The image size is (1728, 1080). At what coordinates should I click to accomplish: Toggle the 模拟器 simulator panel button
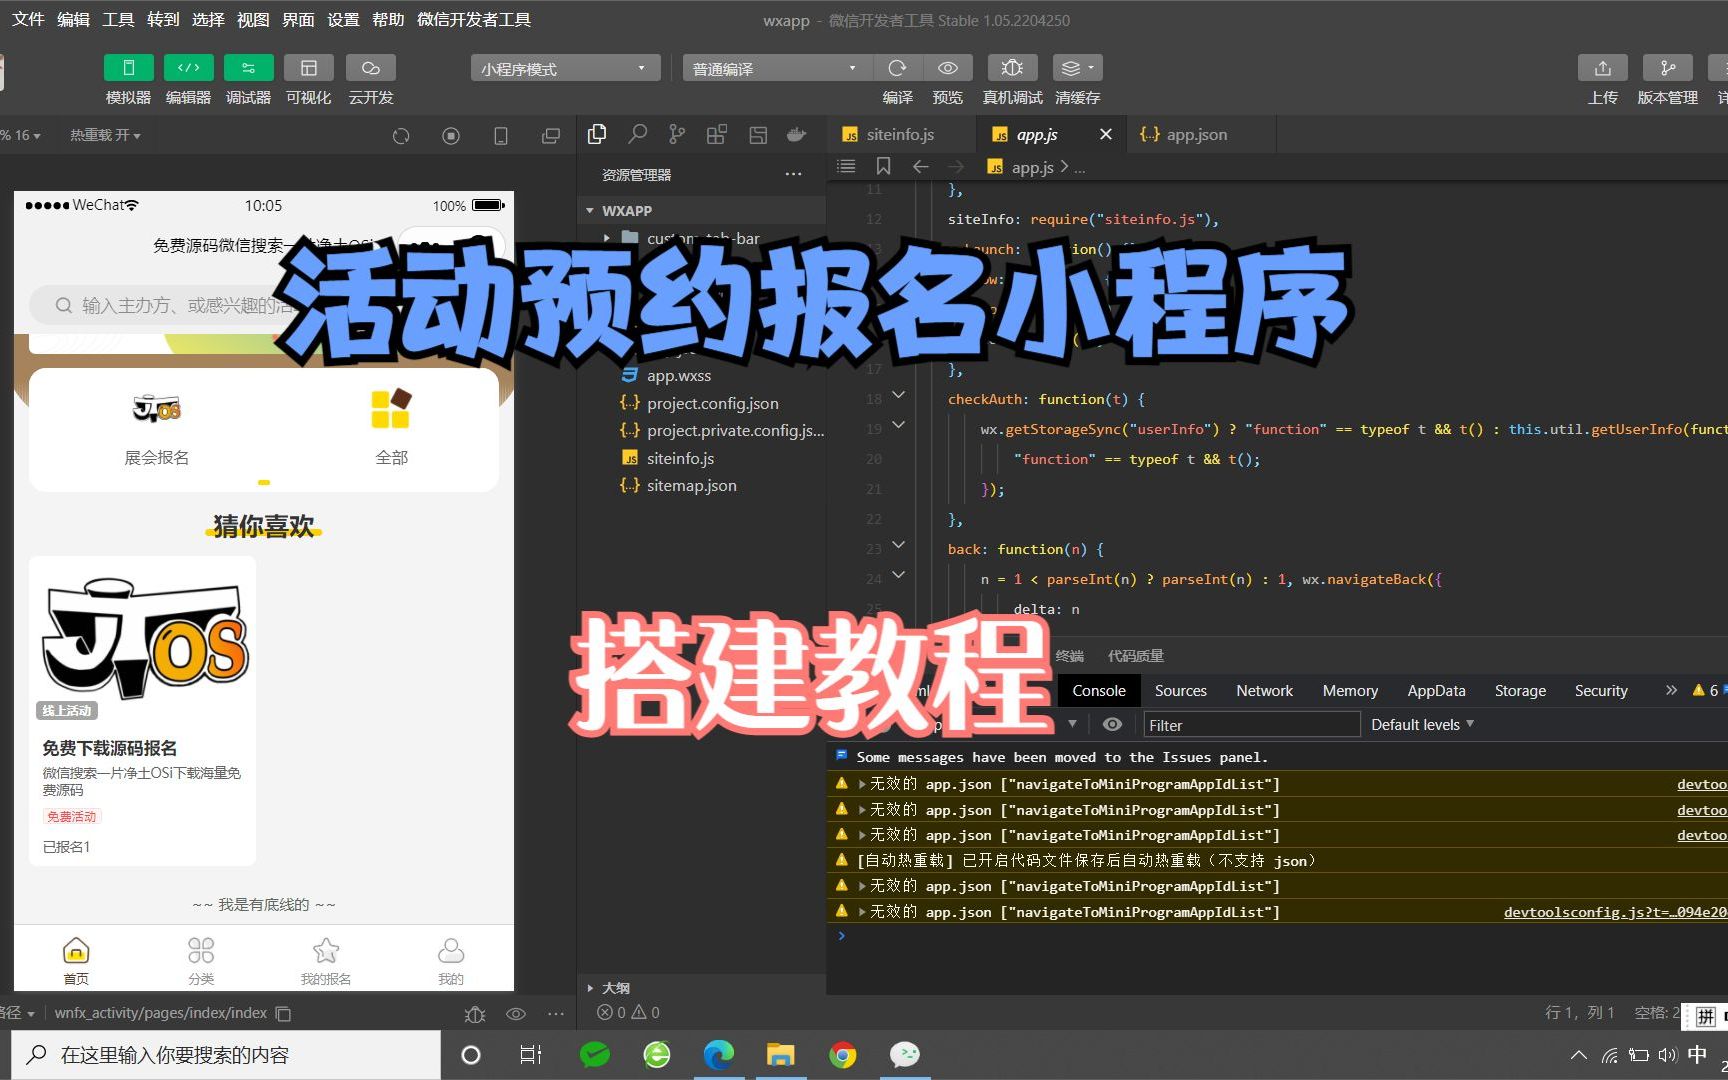click(x=128, y=68)
